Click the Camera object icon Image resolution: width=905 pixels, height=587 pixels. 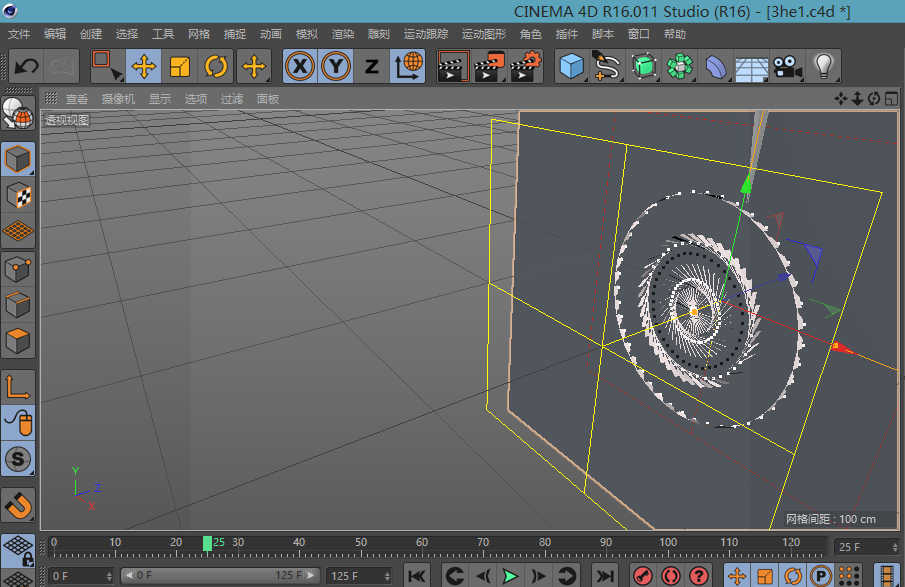787,67
